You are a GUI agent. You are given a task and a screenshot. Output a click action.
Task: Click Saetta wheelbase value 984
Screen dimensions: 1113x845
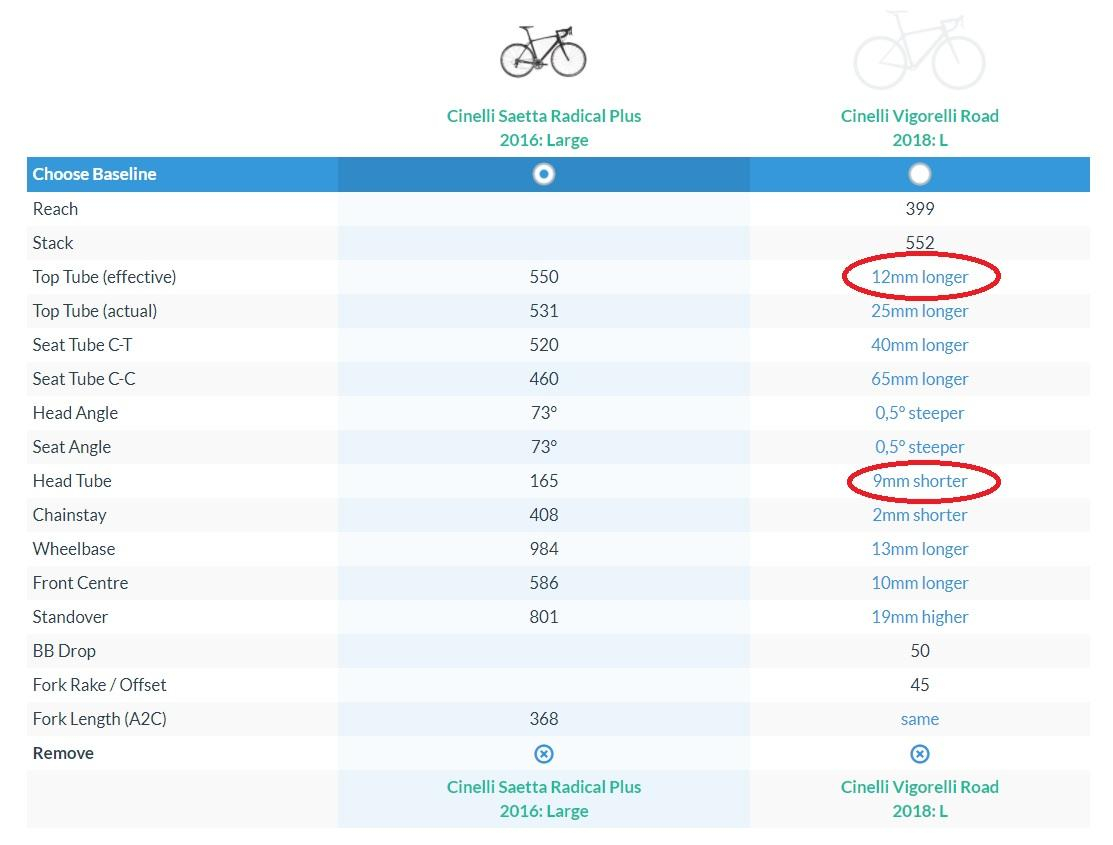[544, 549]
